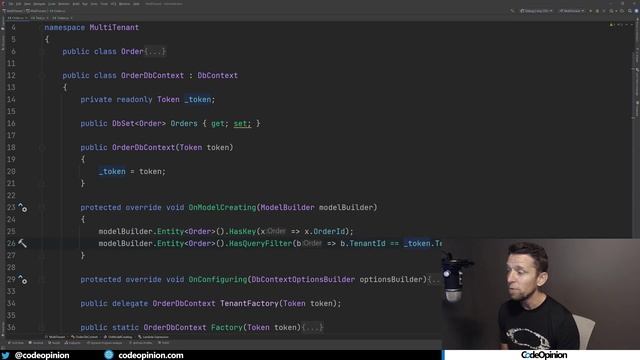
Task: Click the Build hammer icon in the top toolbar
Action: coord(512,11)
